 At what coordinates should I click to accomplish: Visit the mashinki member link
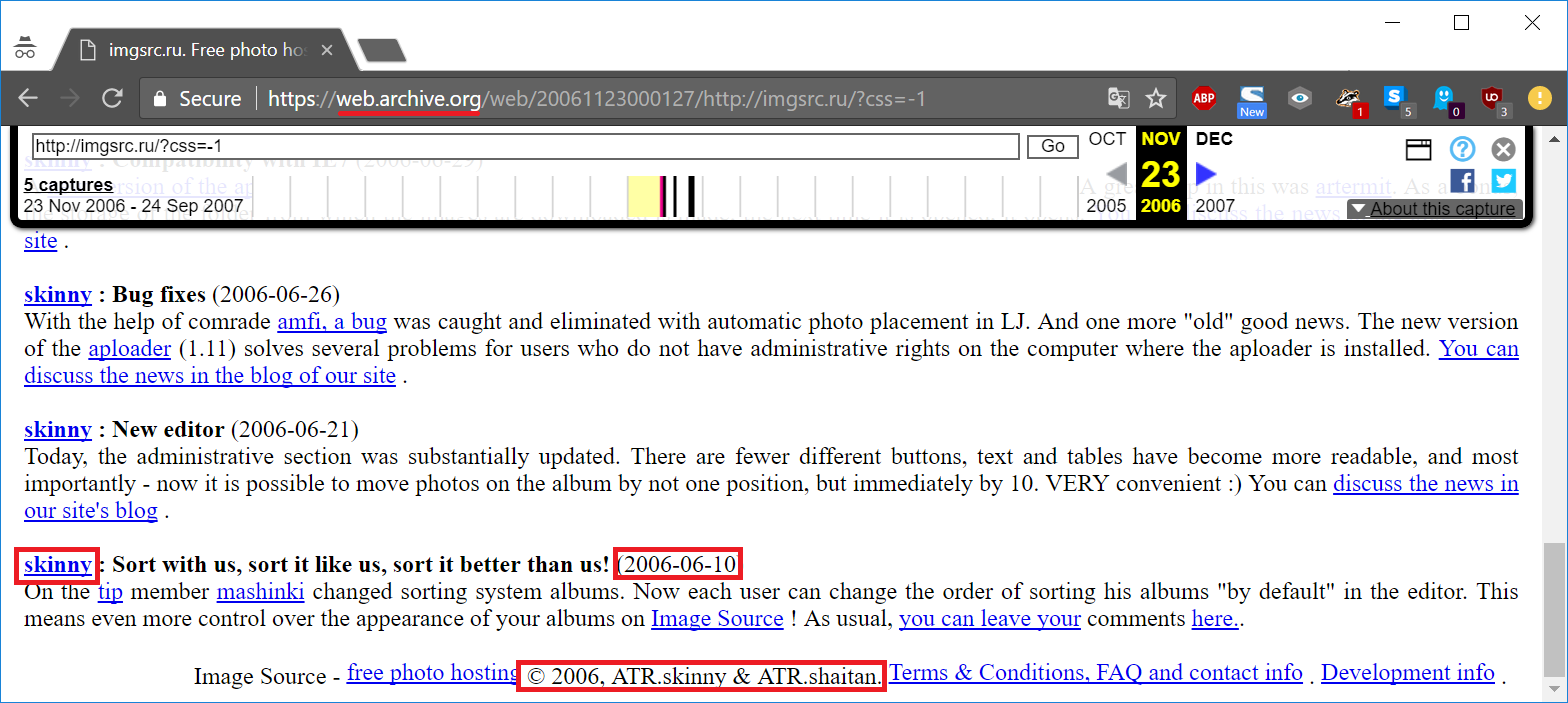(260, 591)
